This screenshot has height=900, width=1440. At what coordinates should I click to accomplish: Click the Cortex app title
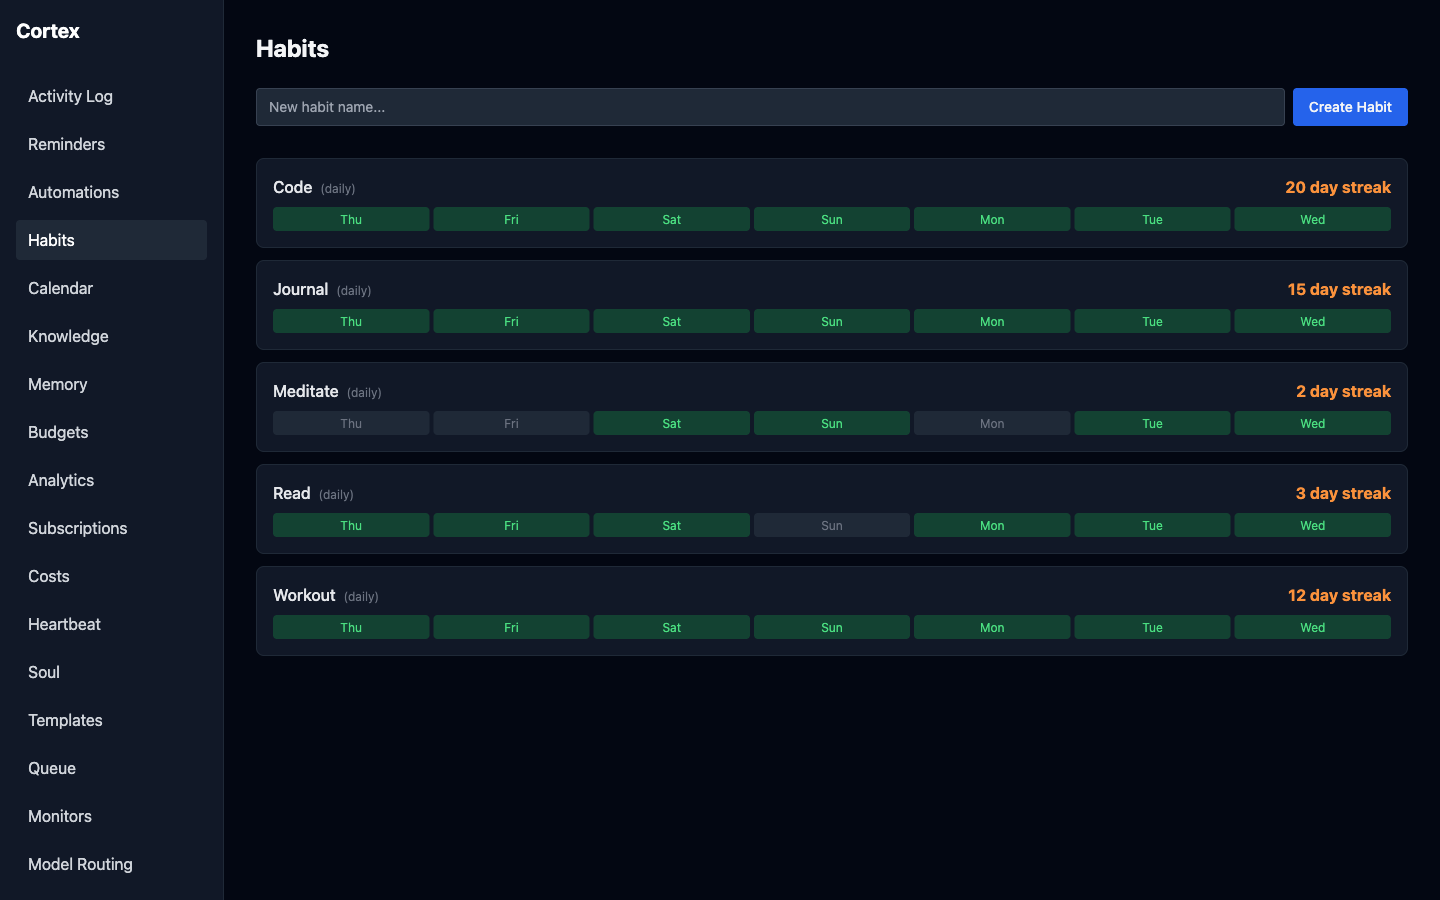(47, 31)
